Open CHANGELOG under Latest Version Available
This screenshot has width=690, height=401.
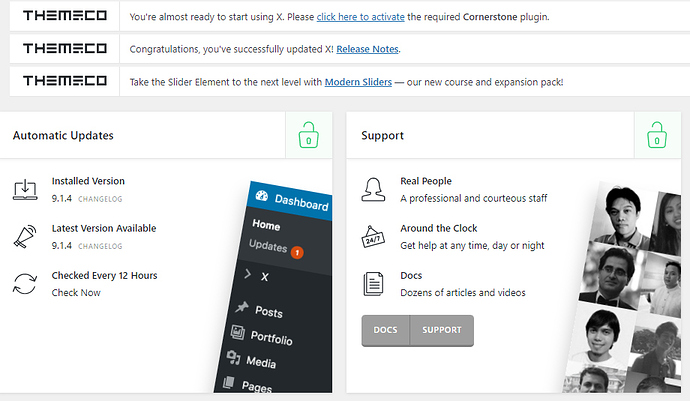pyautogui.click(x=100, y=246)
